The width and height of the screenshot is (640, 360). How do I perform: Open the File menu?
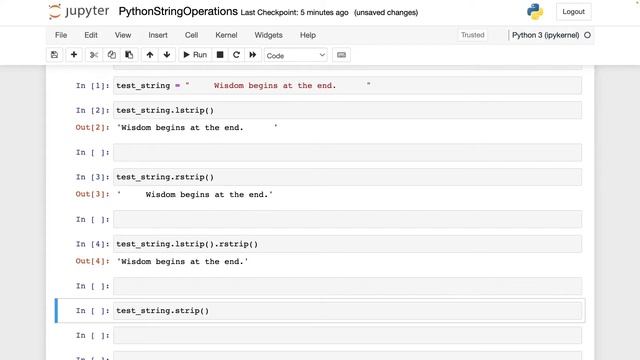[x=61, y=35]
